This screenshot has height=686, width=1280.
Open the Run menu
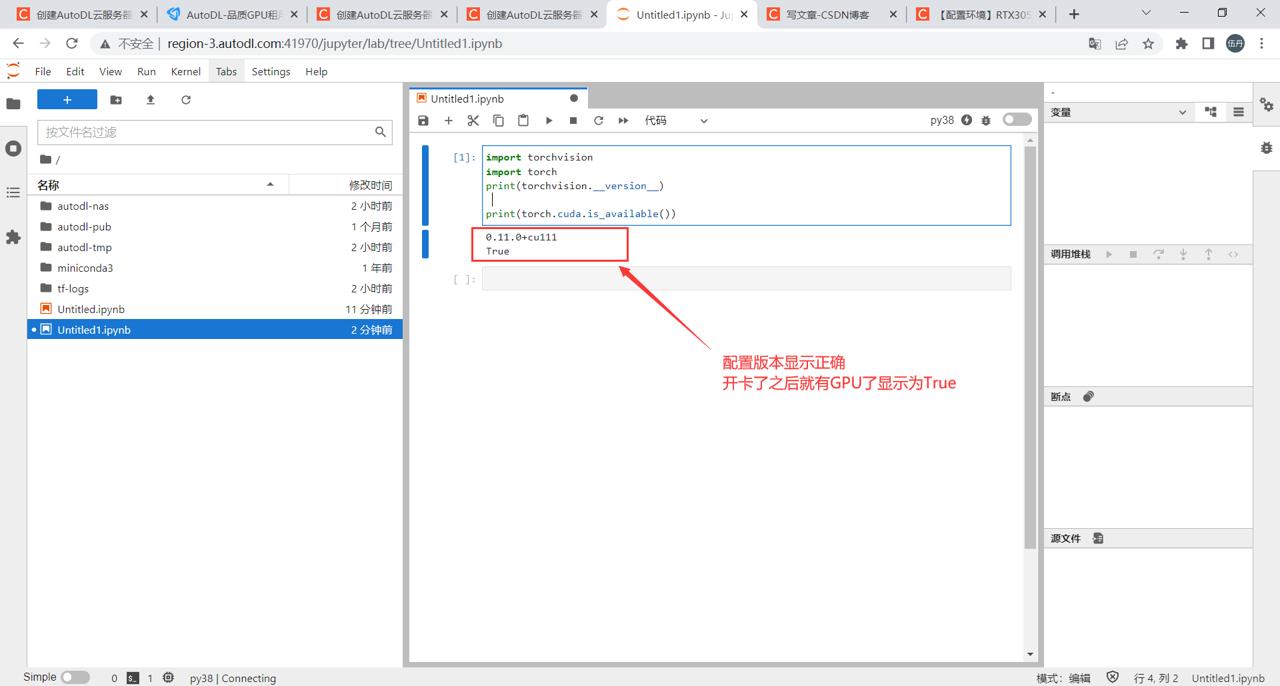pos(146,72)
